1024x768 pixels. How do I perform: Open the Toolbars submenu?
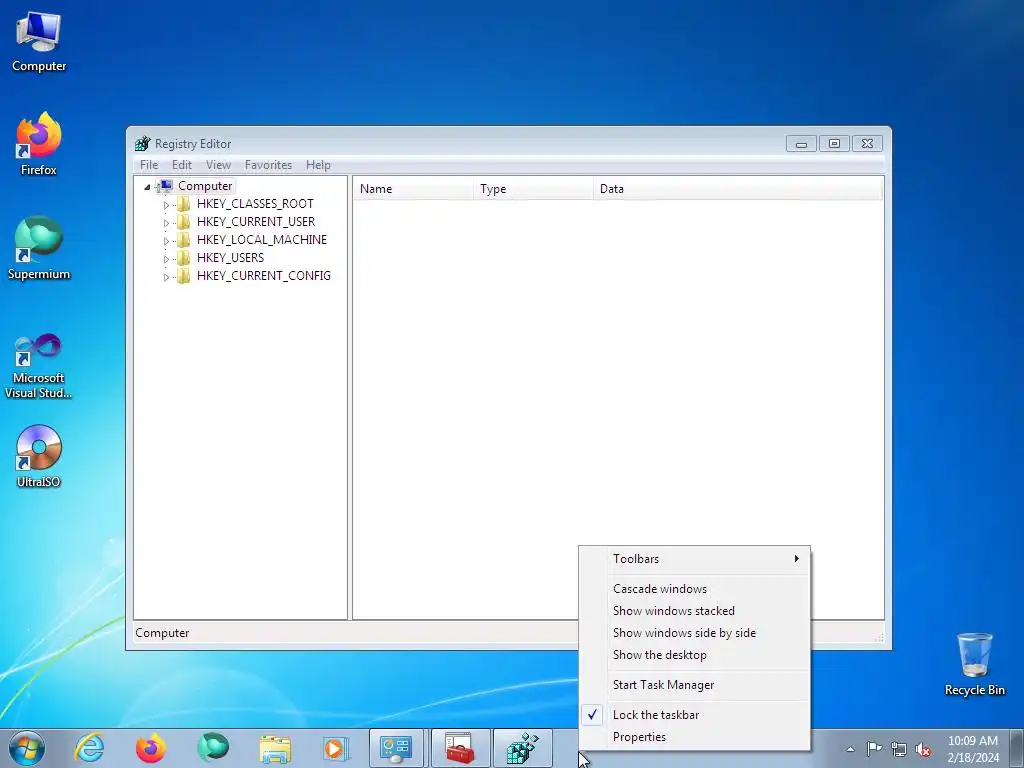tap(694, 558)
